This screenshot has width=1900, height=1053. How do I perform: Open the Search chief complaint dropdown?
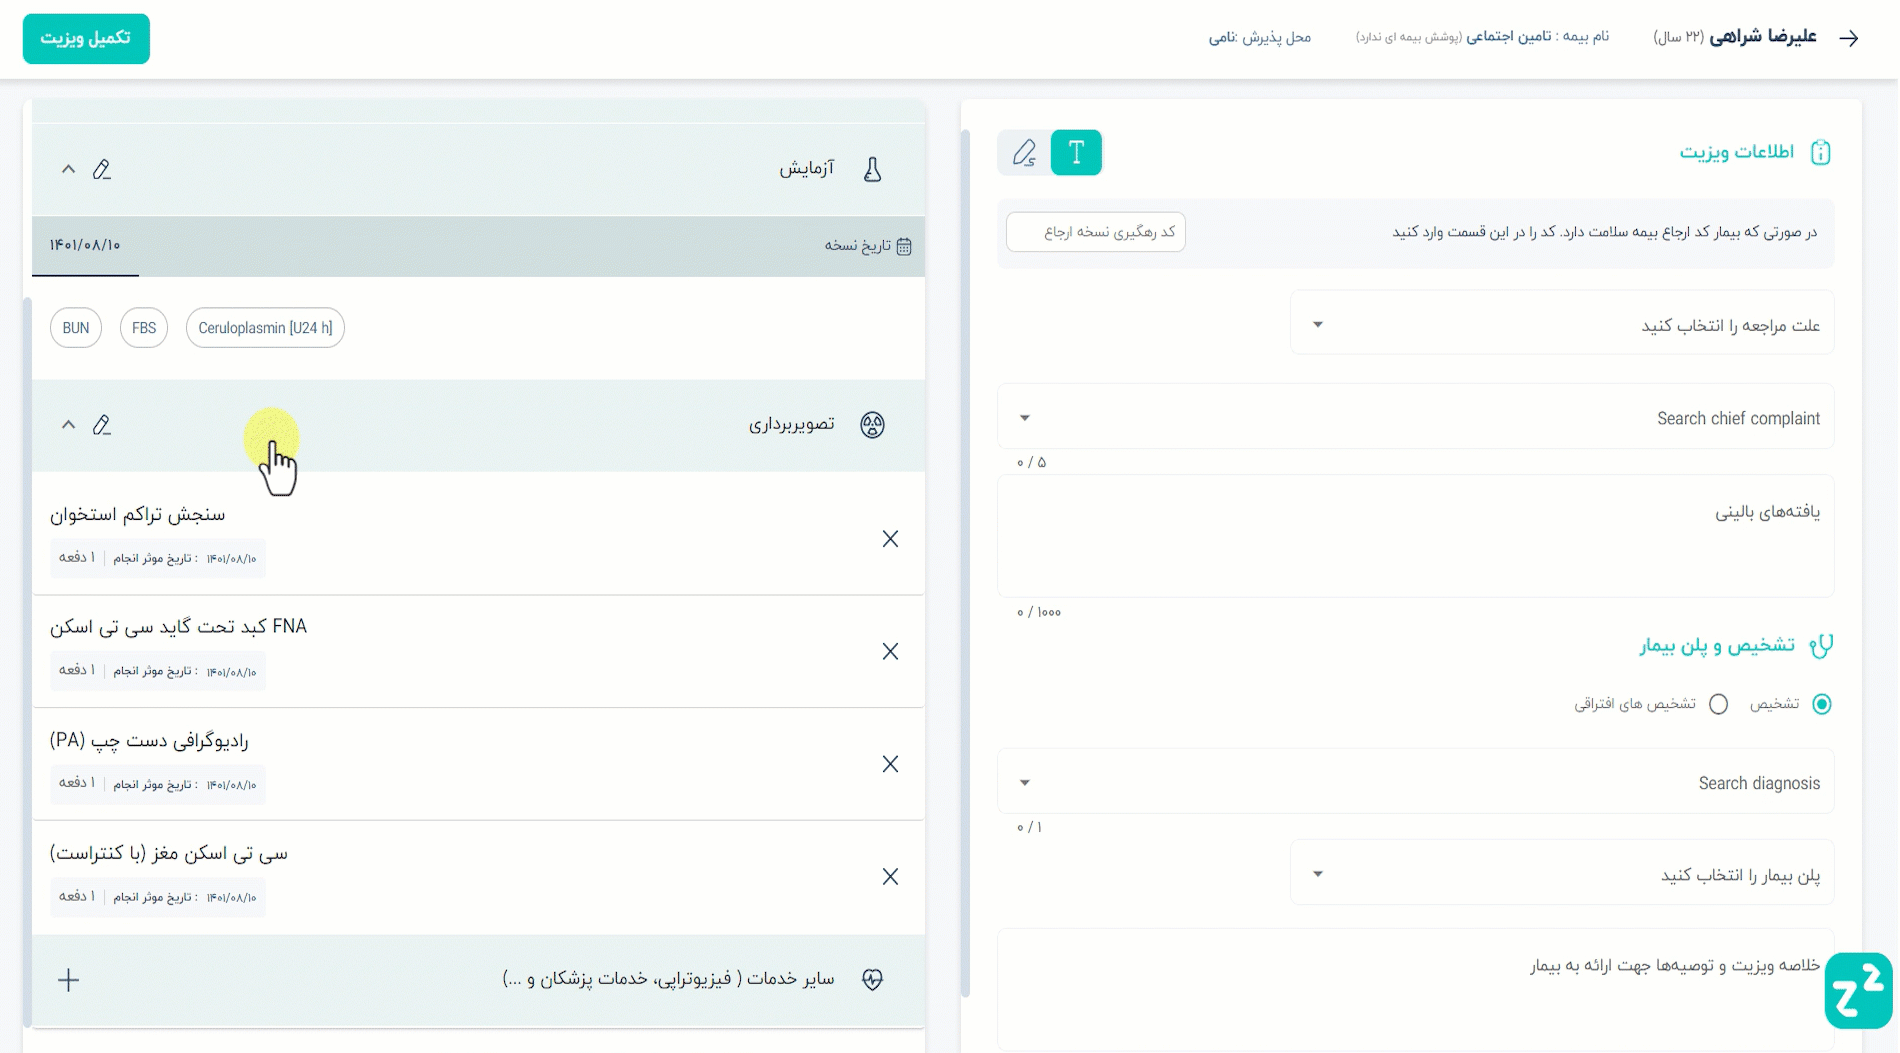[1416, 417]
